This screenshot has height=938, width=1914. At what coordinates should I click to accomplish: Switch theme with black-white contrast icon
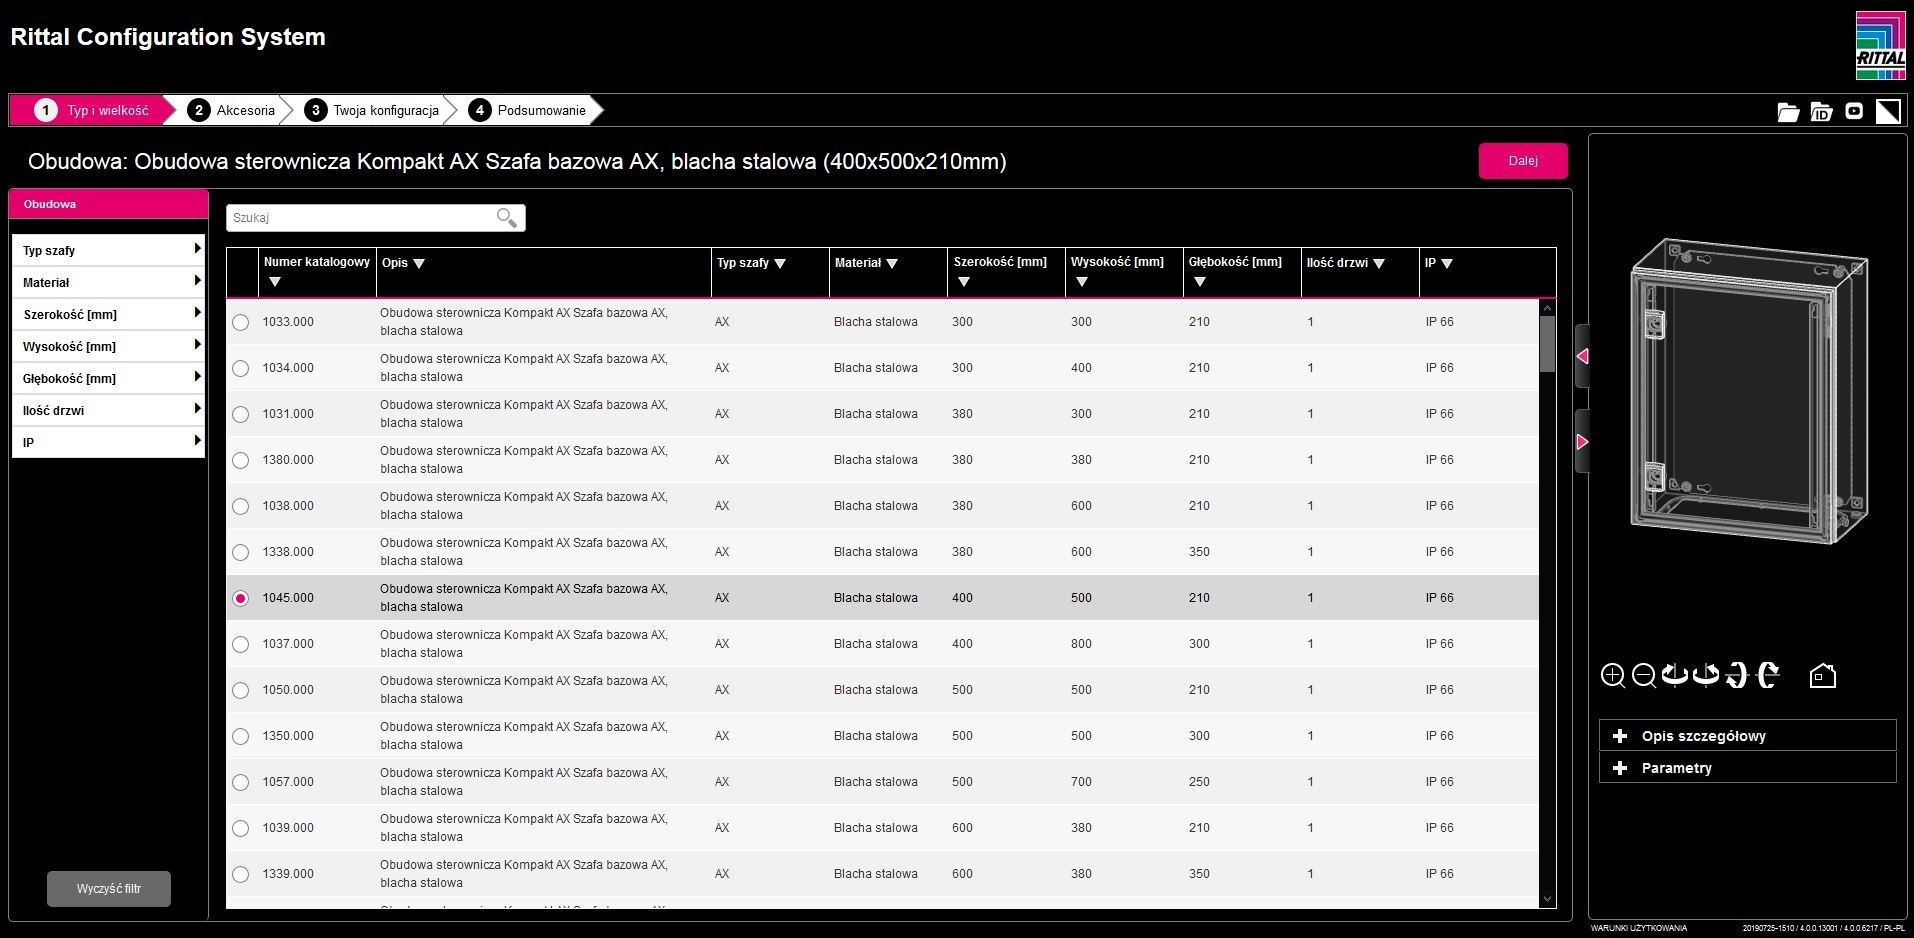tap(1888, 111)
